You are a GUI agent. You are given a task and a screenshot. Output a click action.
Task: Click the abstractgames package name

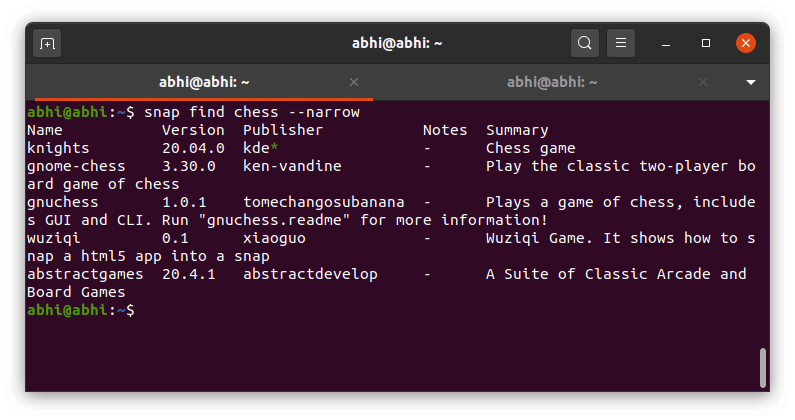[85, 274]
